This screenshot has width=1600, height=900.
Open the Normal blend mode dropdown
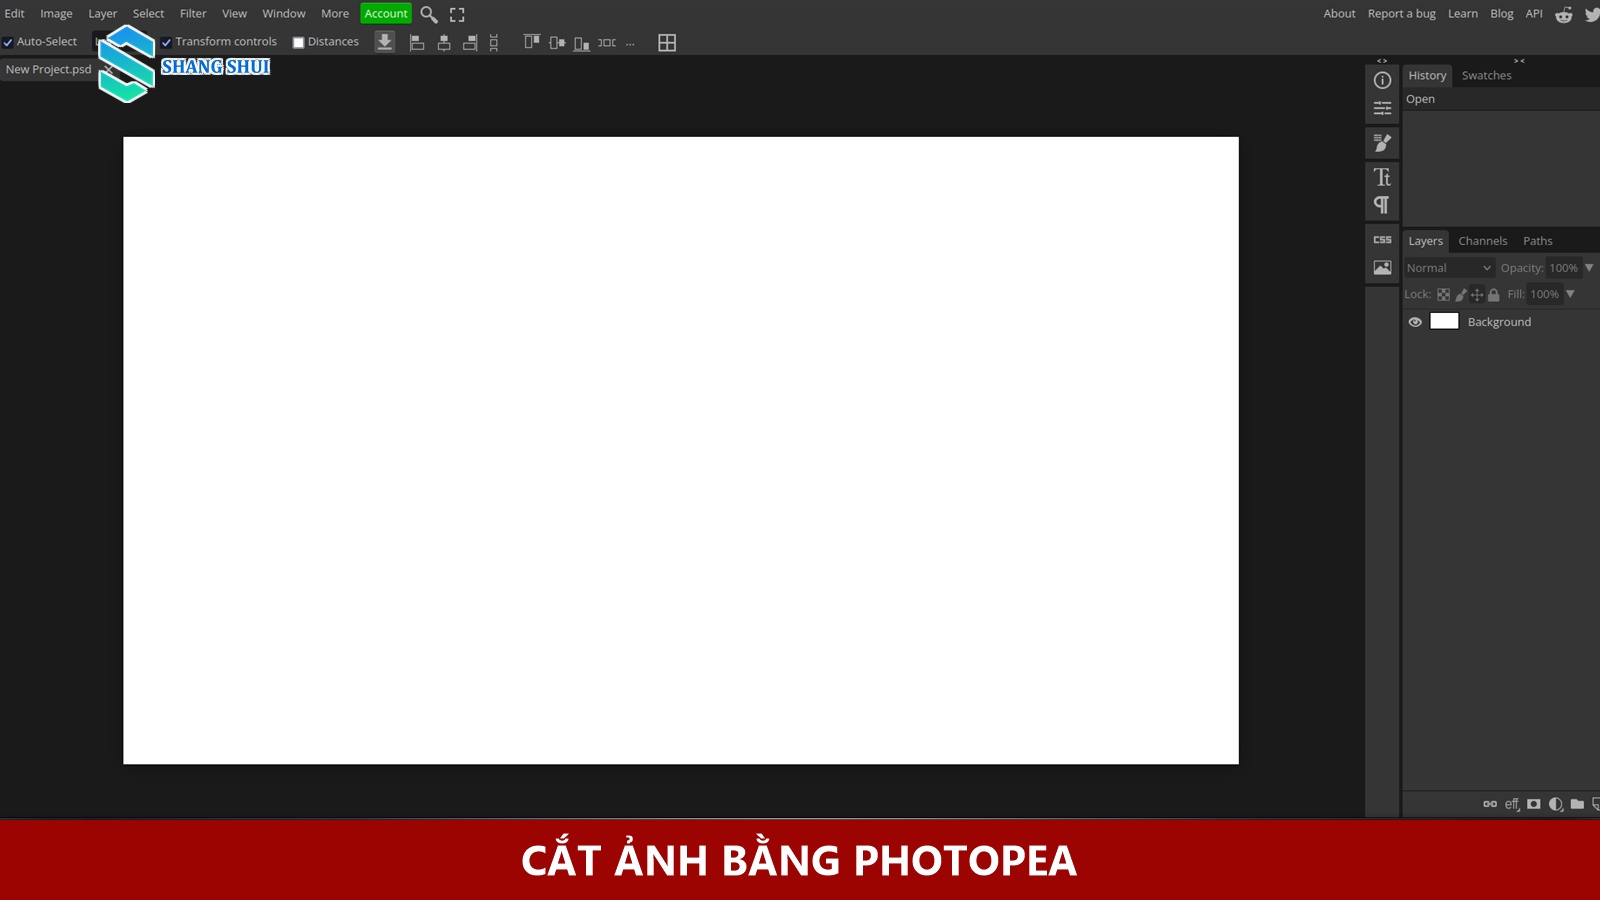[1449, 268]
